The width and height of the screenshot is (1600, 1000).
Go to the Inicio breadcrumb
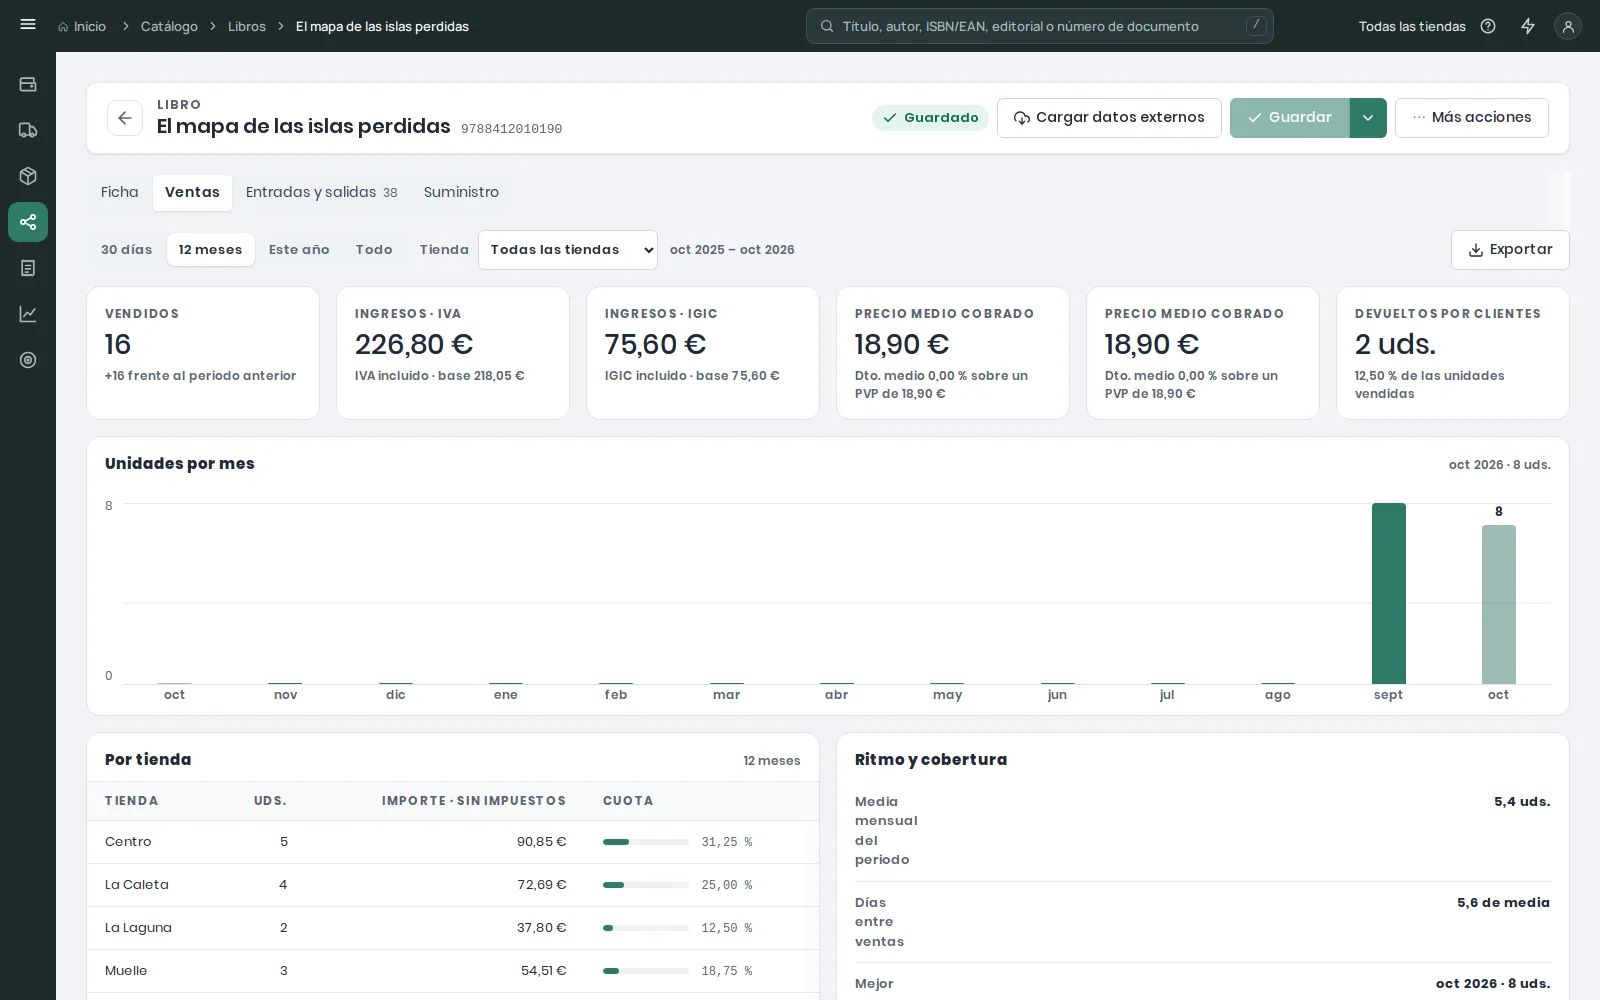[x=90, y=27]
